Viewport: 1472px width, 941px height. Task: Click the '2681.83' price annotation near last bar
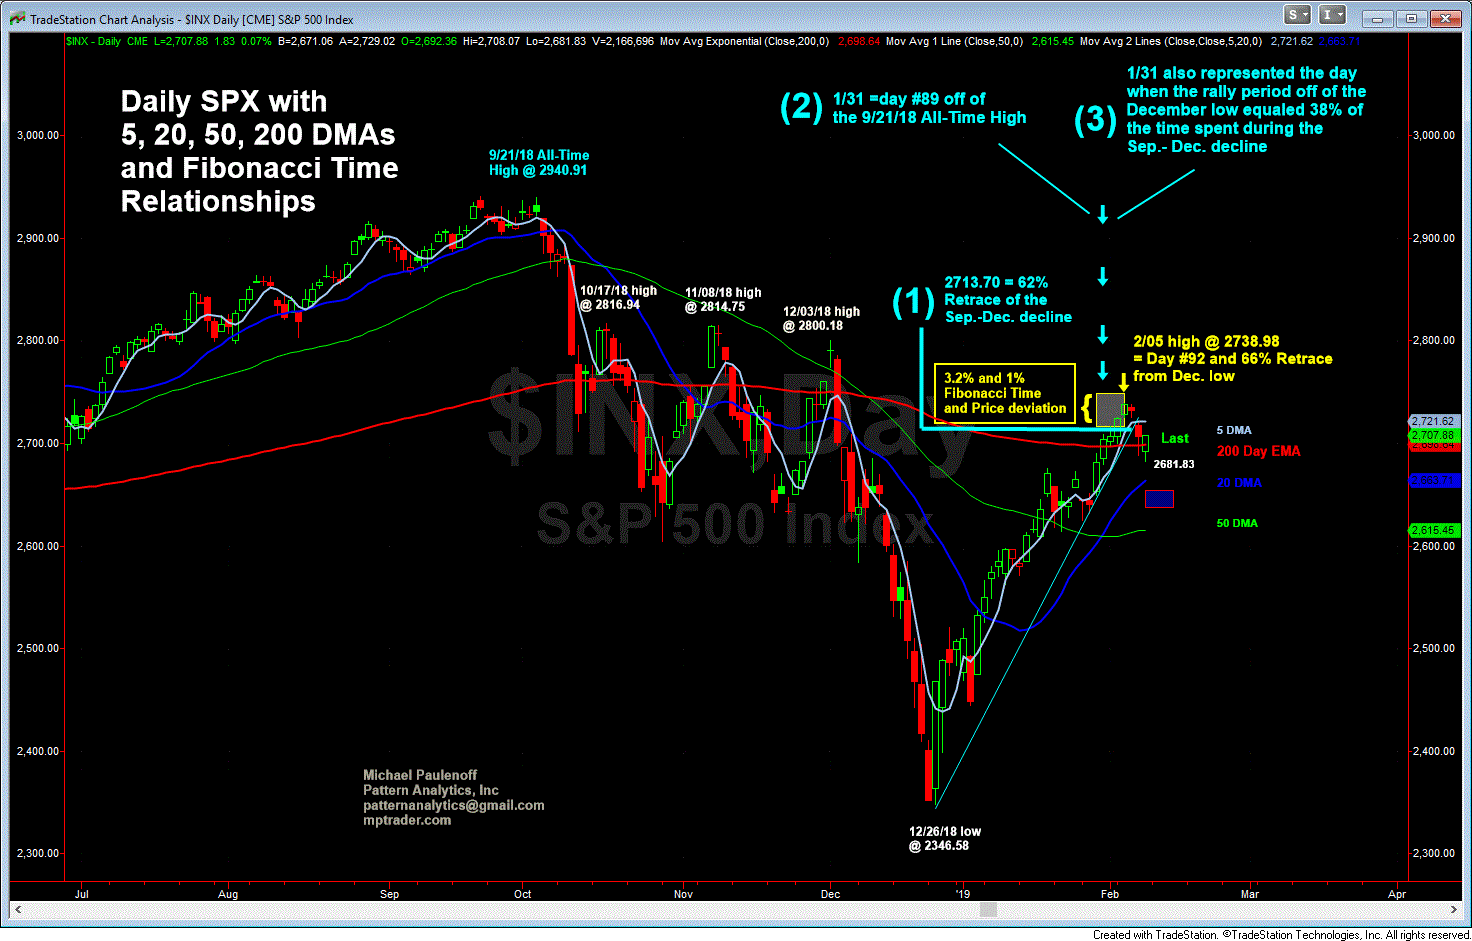(x=1174, y=464)
